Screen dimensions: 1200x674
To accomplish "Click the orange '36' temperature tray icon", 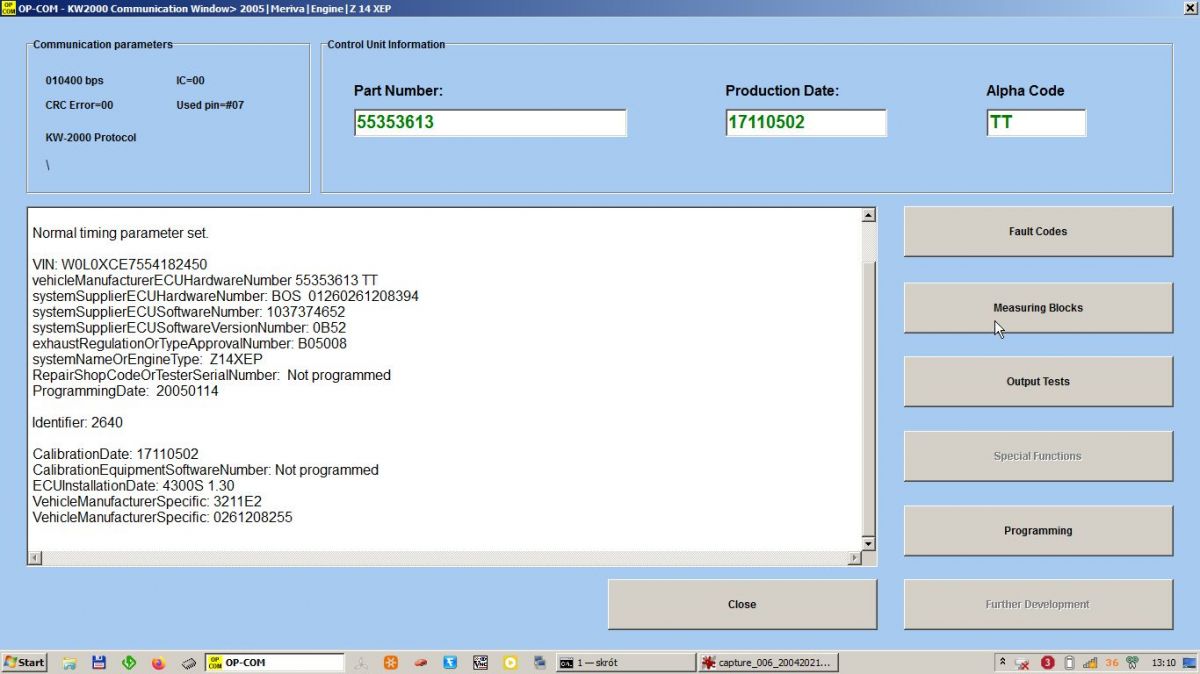I will 1112,662.
